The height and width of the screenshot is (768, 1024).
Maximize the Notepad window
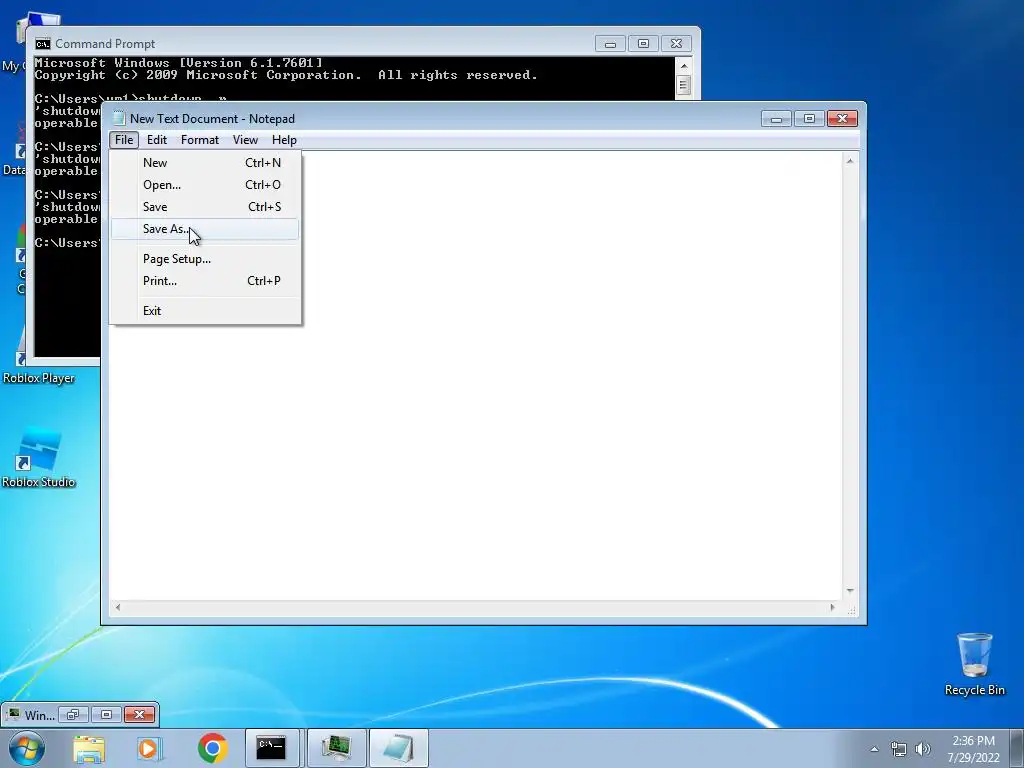coord(809,119)
